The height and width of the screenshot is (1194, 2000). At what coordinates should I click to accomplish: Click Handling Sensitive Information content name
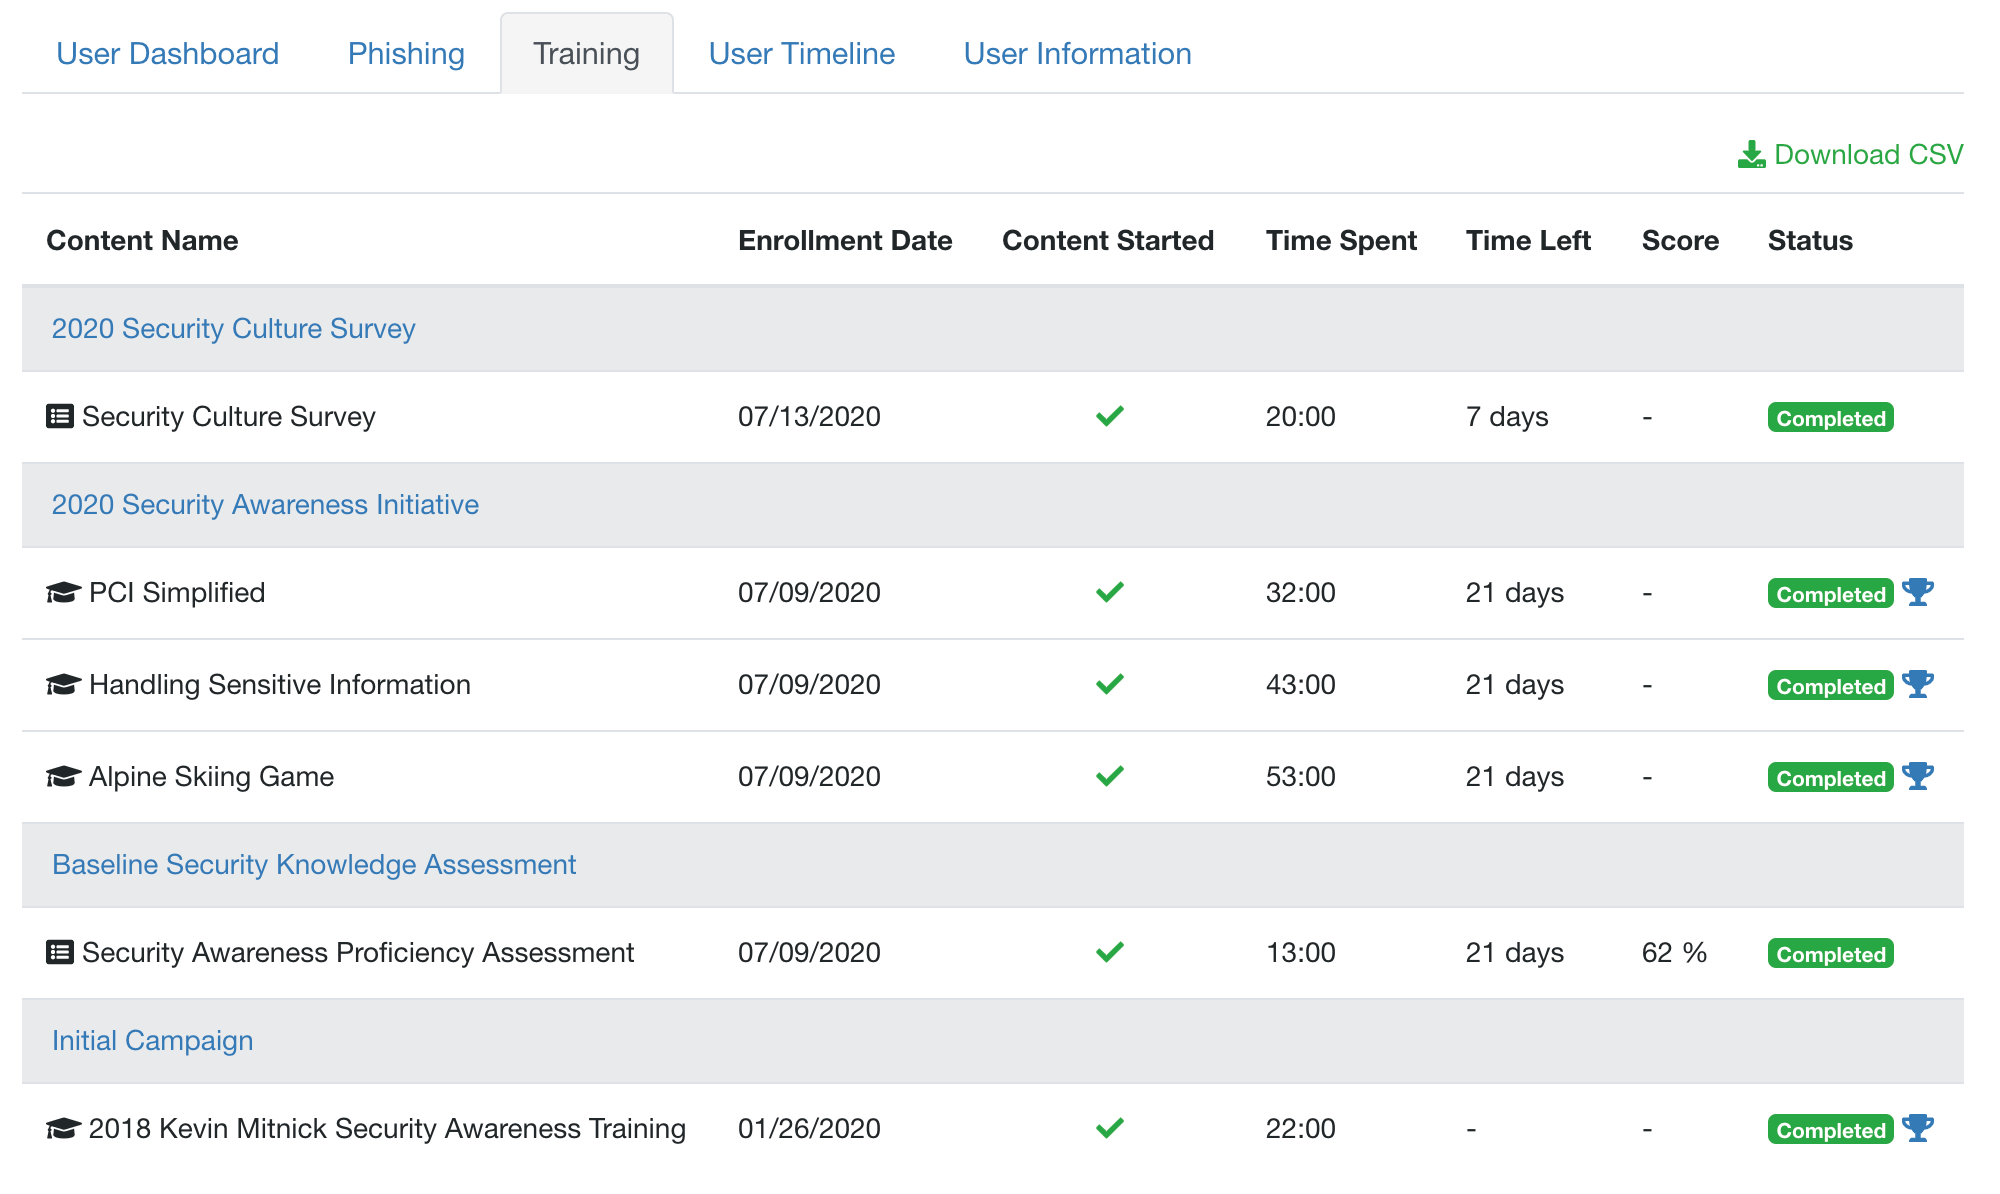[280, 685]
